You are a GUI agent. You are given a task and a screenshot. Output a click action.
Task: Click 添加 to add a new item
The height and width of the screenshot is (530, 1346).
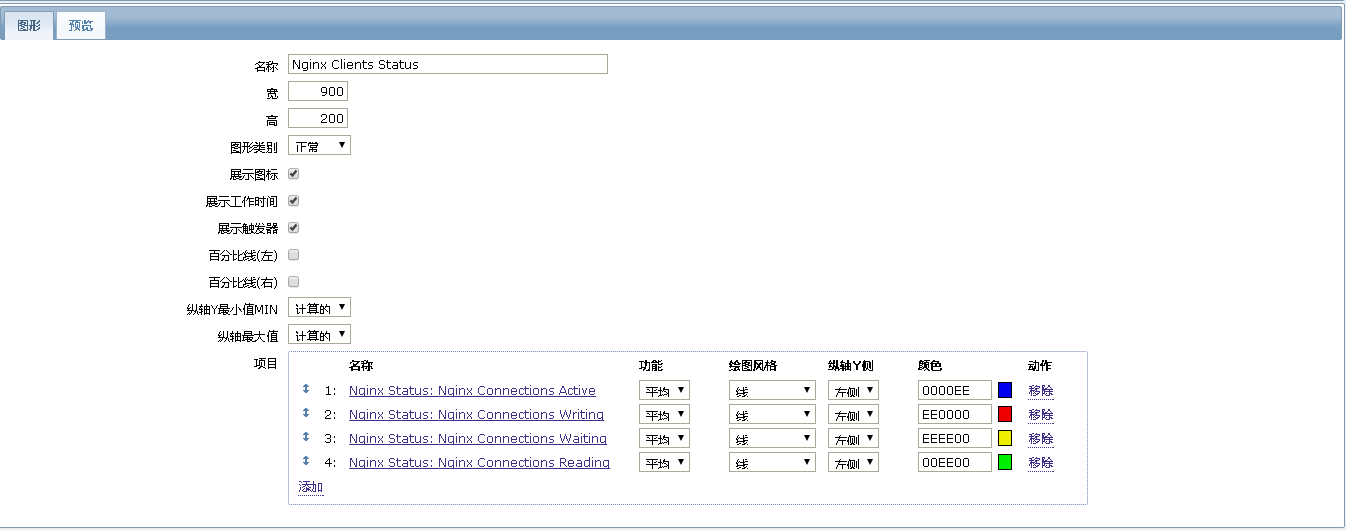311,487
